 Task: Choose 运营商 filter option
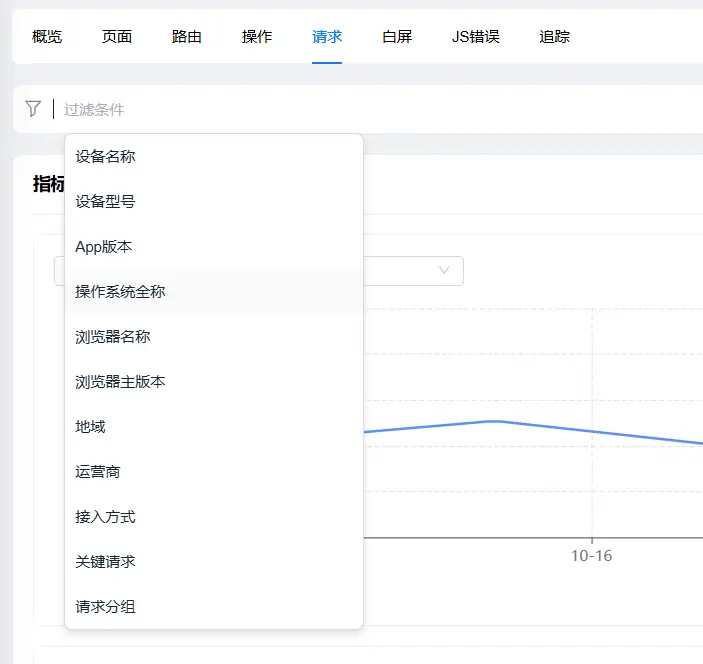pyautogui.click(x=98, y=471)
